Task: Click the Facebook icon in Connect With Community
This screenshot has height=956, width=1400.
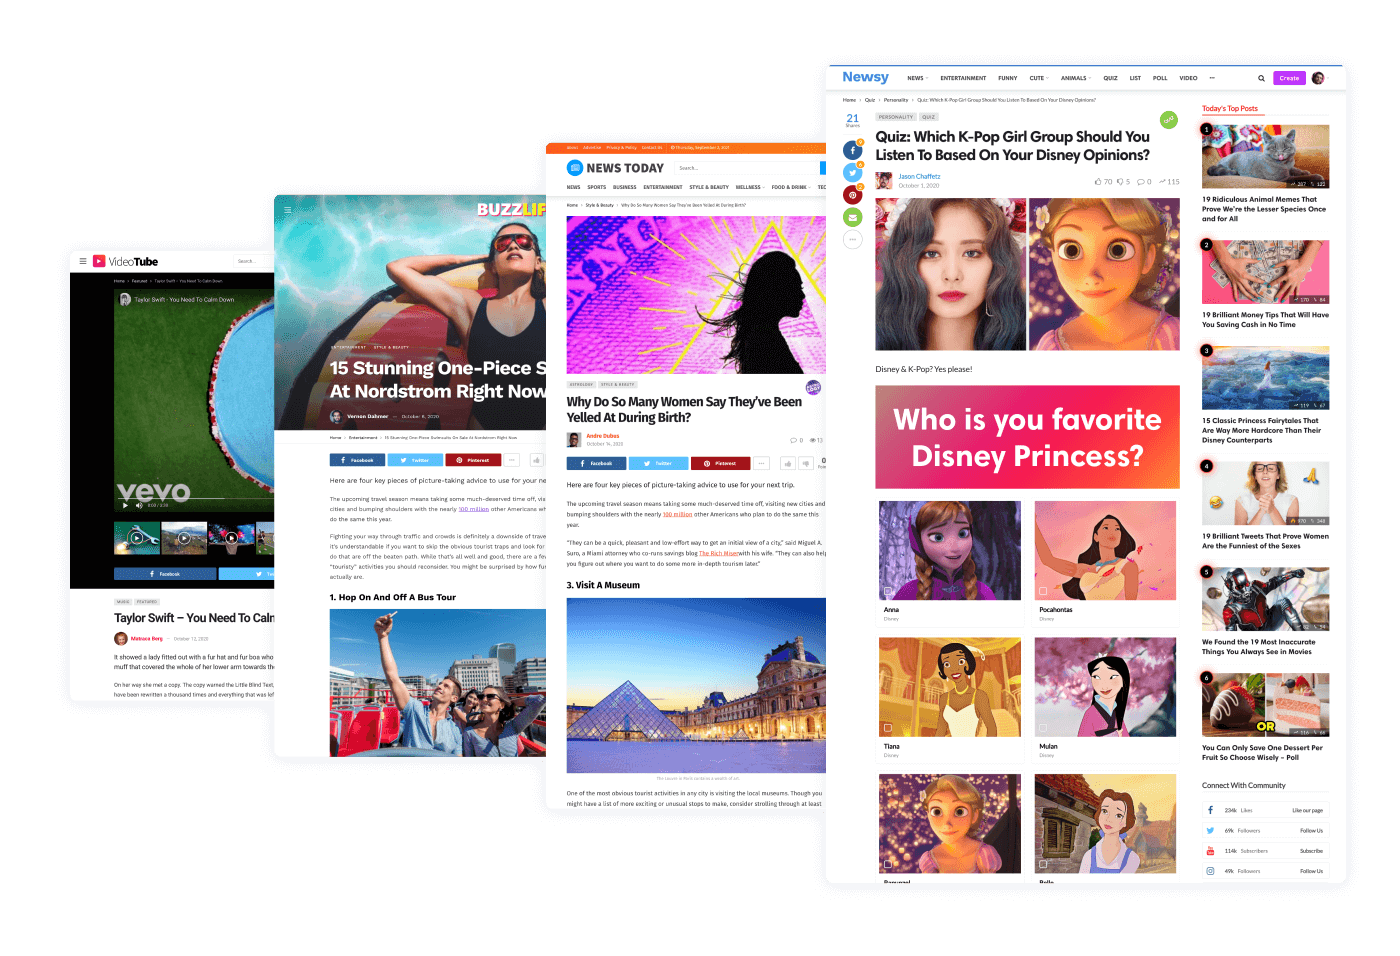Action: click(x=1210, y=810)
